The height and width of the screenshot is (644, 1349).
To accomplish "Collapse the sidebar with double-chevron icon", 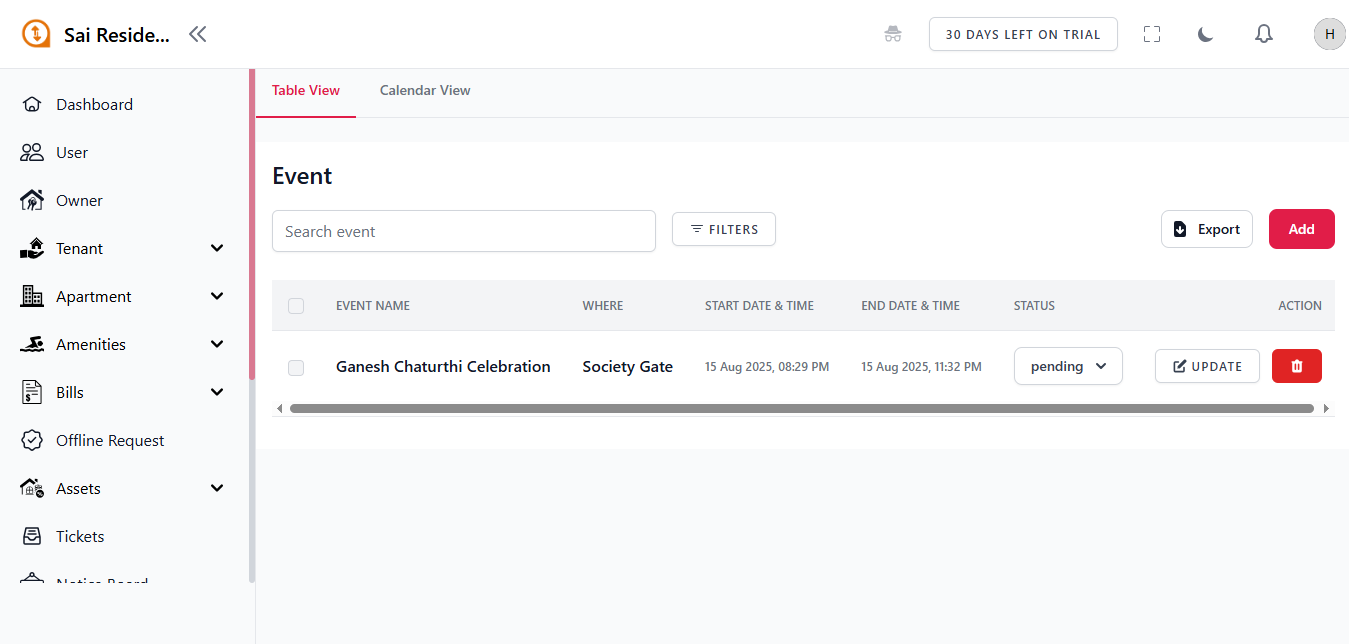I will [198, 34].
